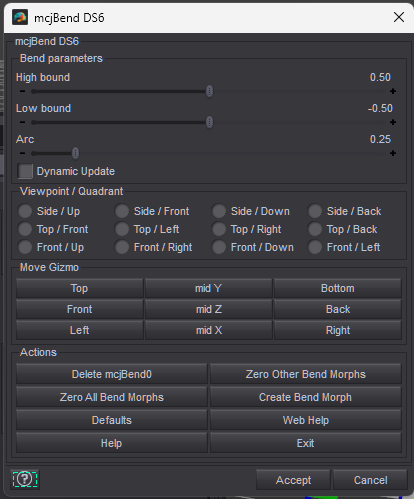Click the Low bound plus icon
The height and width of the screenshot is (499, 414).
pos(393,122)
